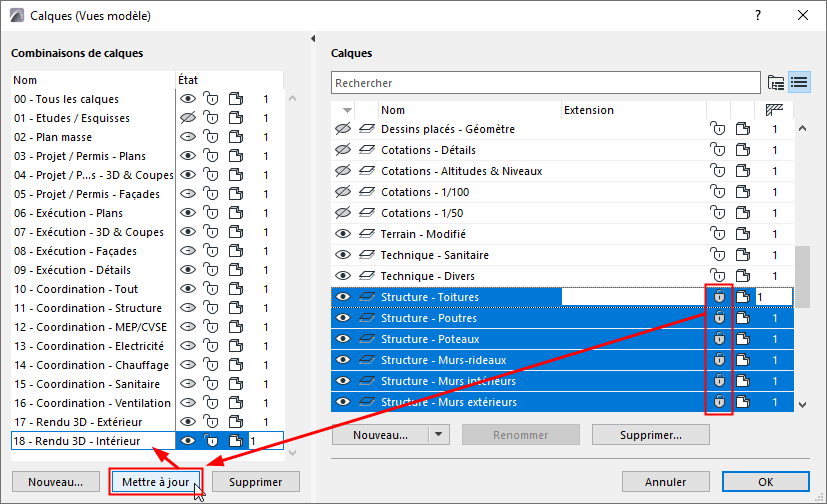827x504 pixels.
Task: Click Nouveau... button under layer combinations
Action: tap(56, 482)
